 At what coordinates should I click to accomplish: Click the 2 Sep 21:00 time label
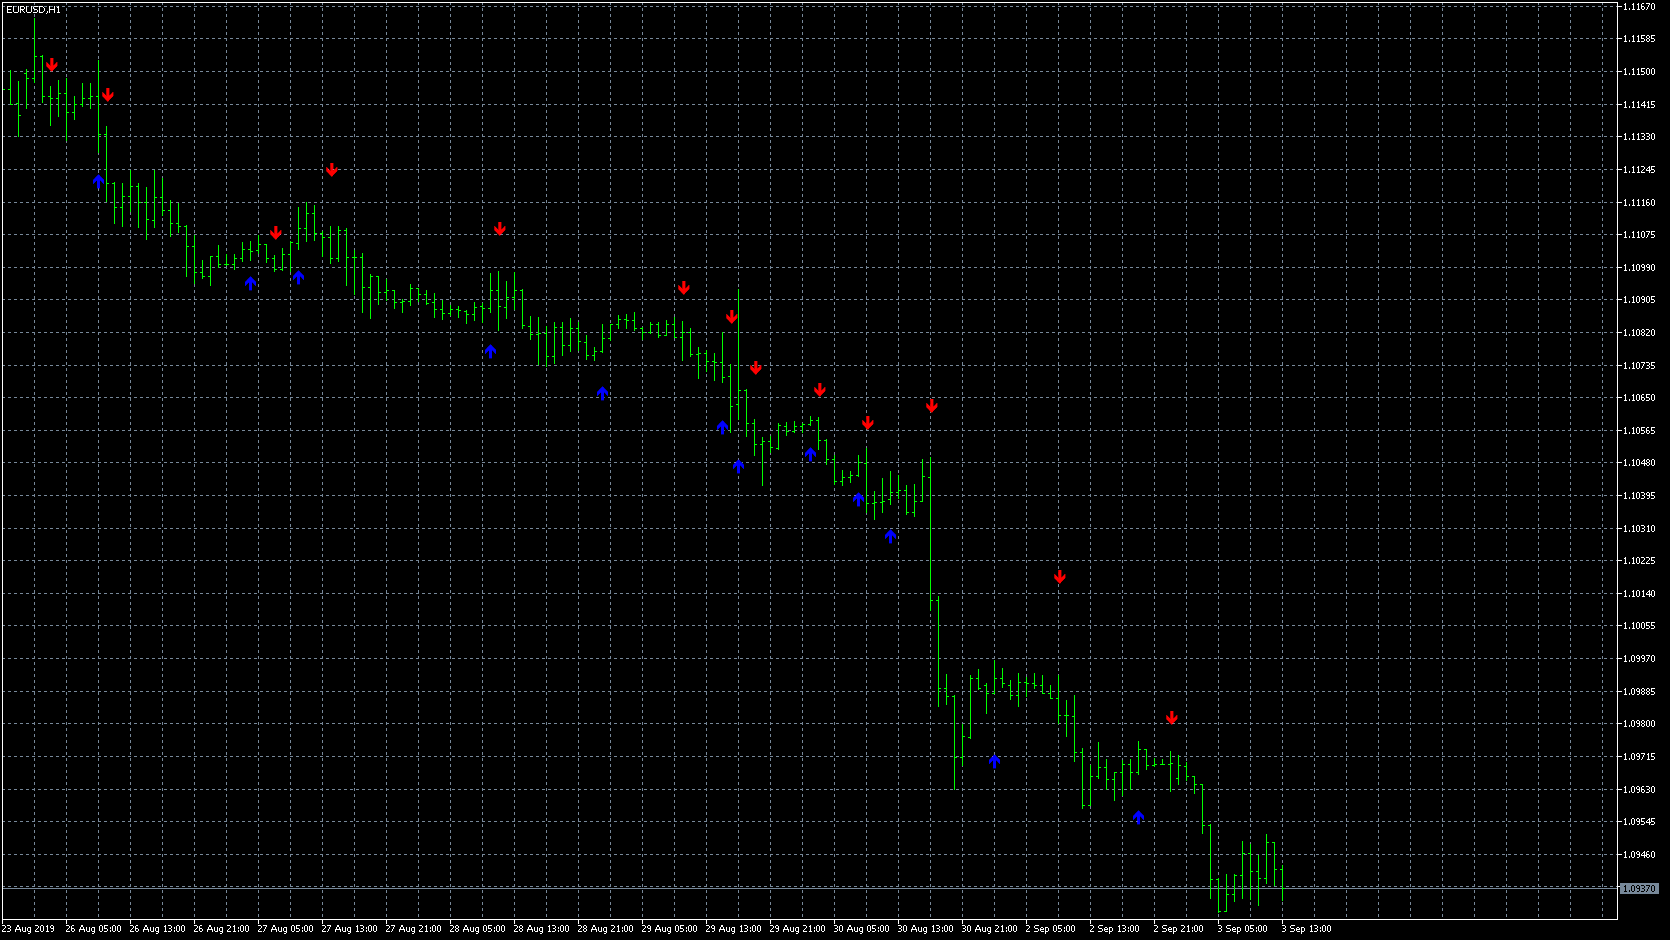[1178, 929]
